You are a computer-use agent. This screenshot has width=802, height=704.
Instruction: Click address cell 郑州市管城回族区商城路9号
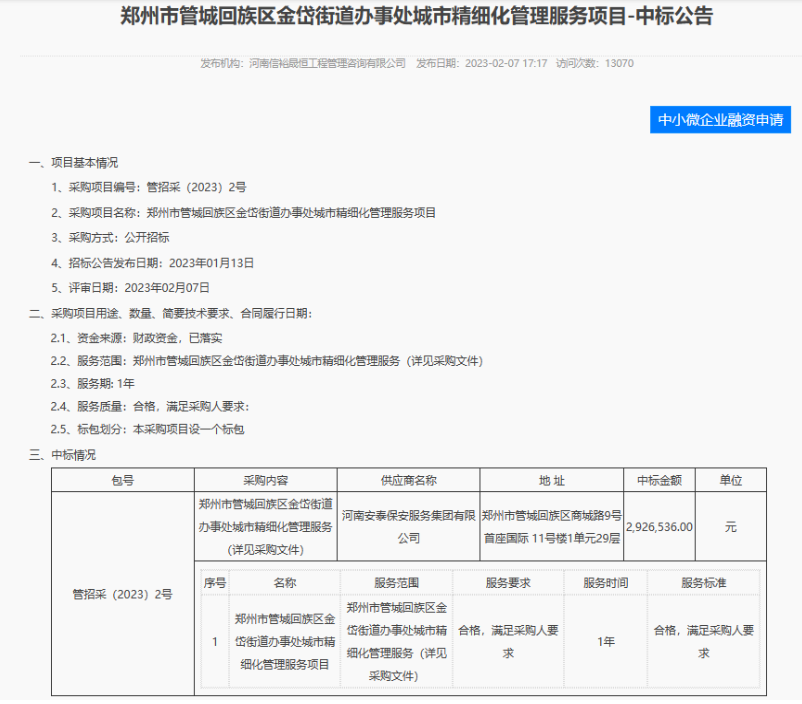point(551,526)
